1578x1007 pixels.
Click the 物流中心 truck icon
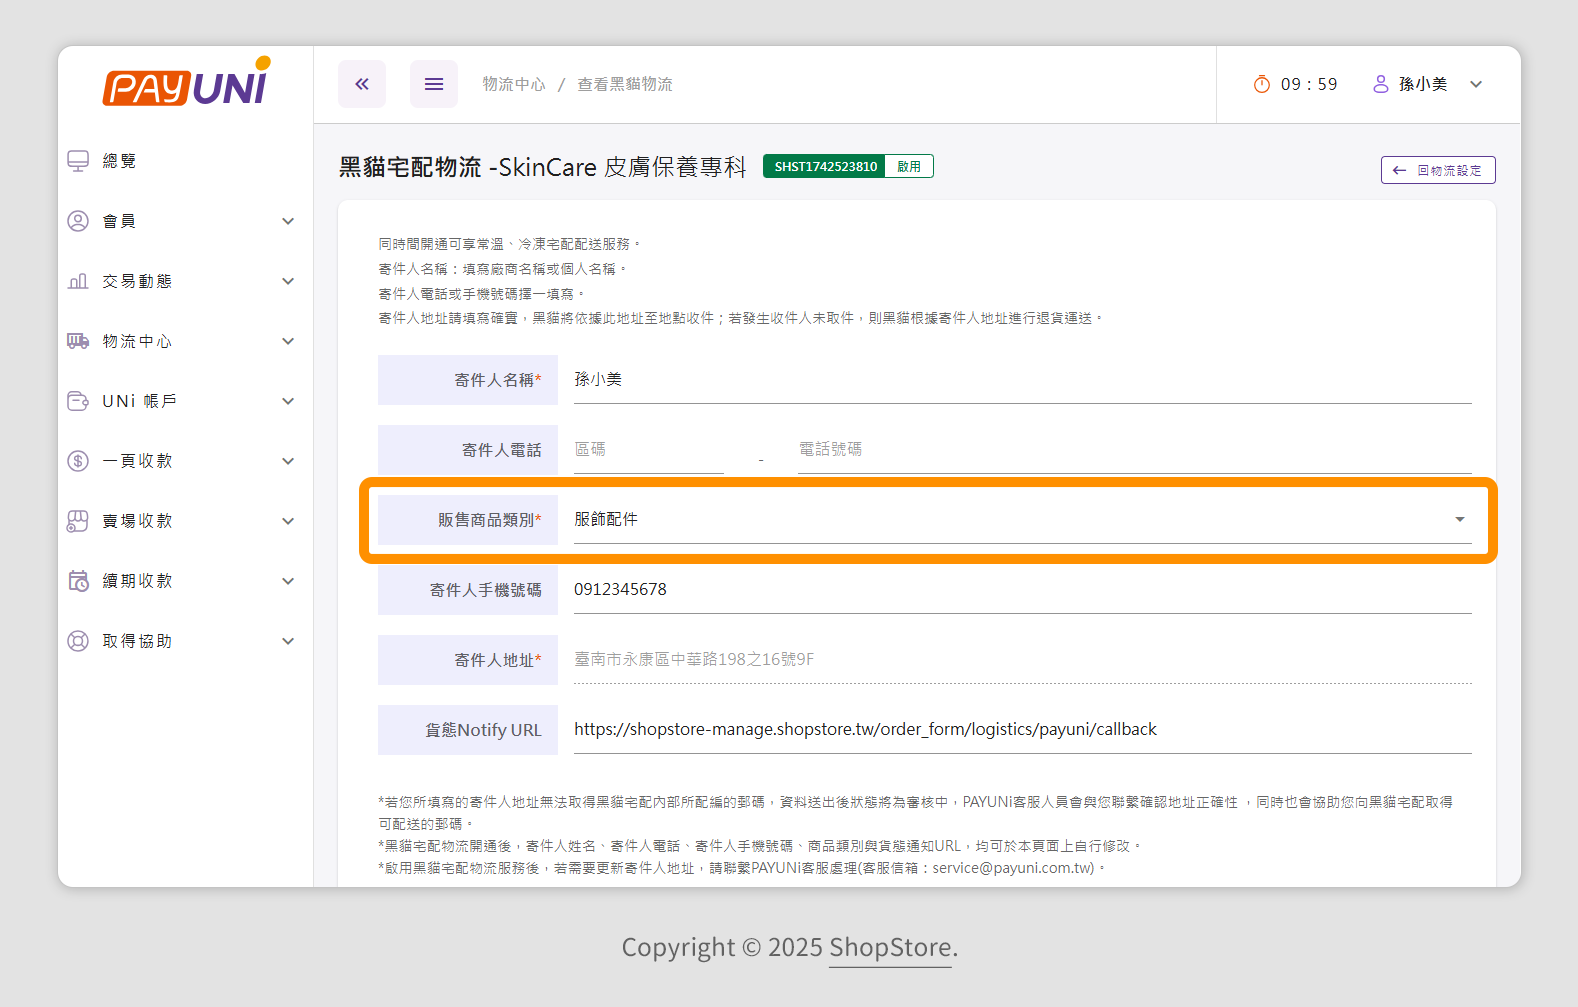(x=78, y=341)
